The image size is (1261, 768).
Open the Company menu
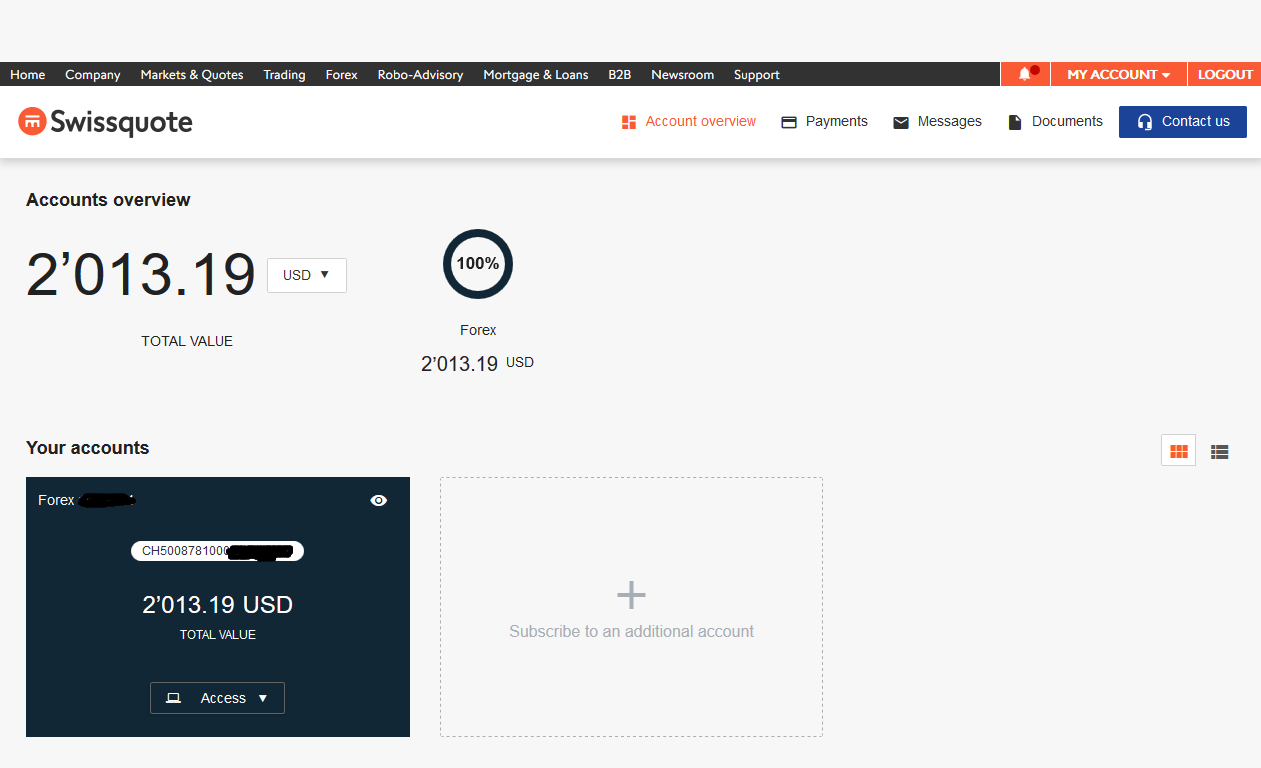tap(93, 74)
